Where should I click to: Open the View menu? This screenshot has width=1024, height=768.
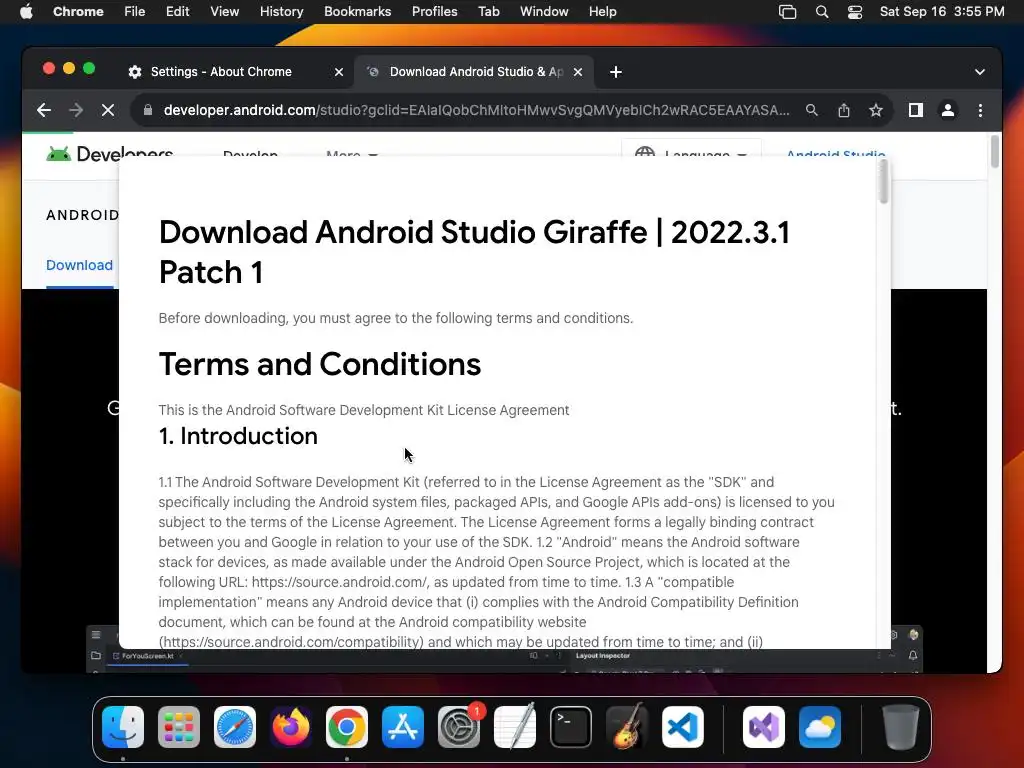coord(225,12)
